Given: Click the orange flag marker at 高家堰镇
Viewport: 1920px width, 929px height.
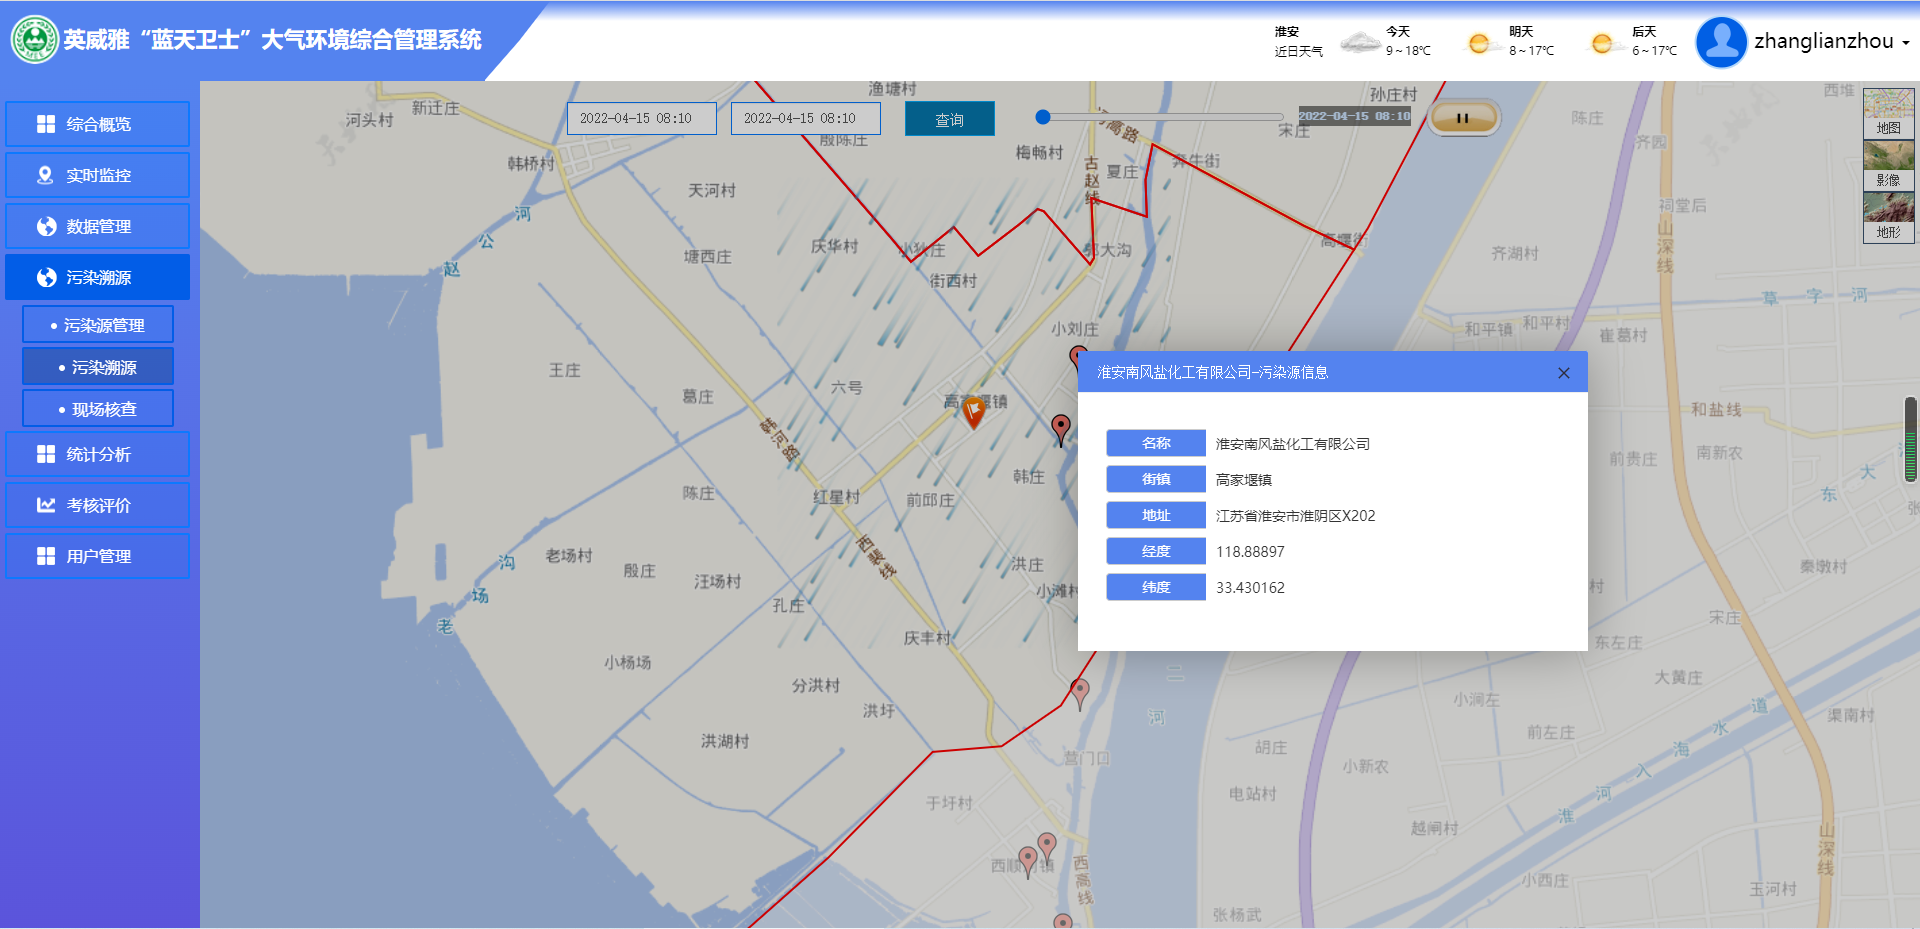Looking at the screenshot, I should 974,411.
